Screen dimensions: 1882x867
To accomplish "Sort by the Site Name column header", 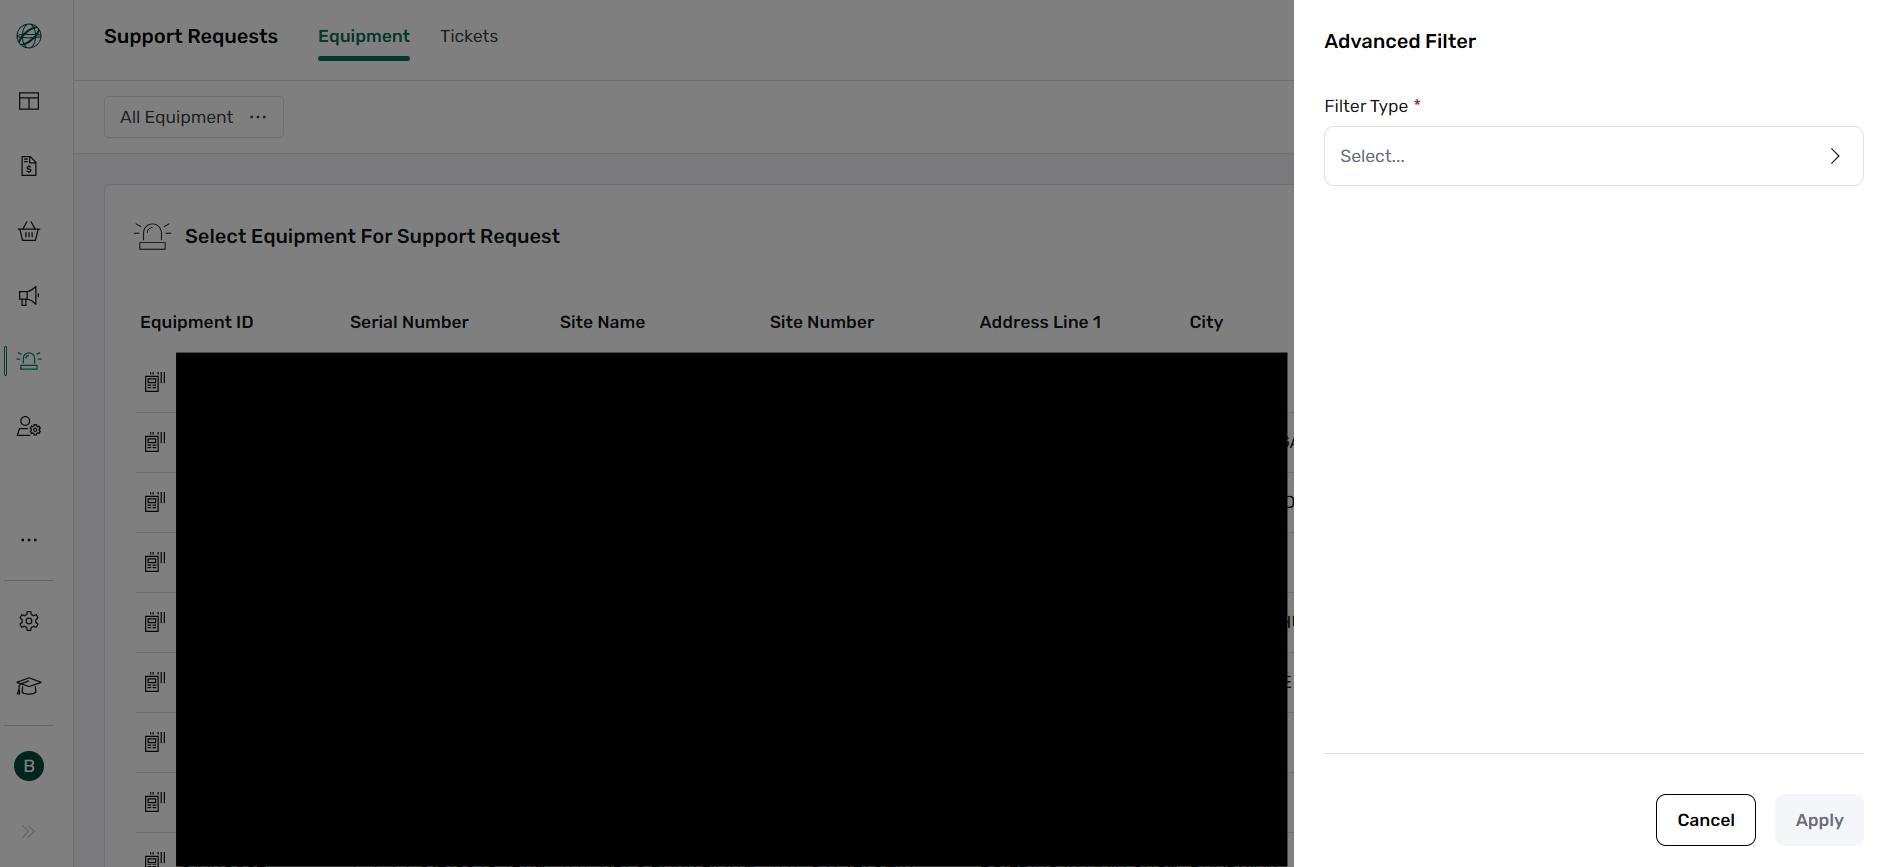I will coord(602,322).
